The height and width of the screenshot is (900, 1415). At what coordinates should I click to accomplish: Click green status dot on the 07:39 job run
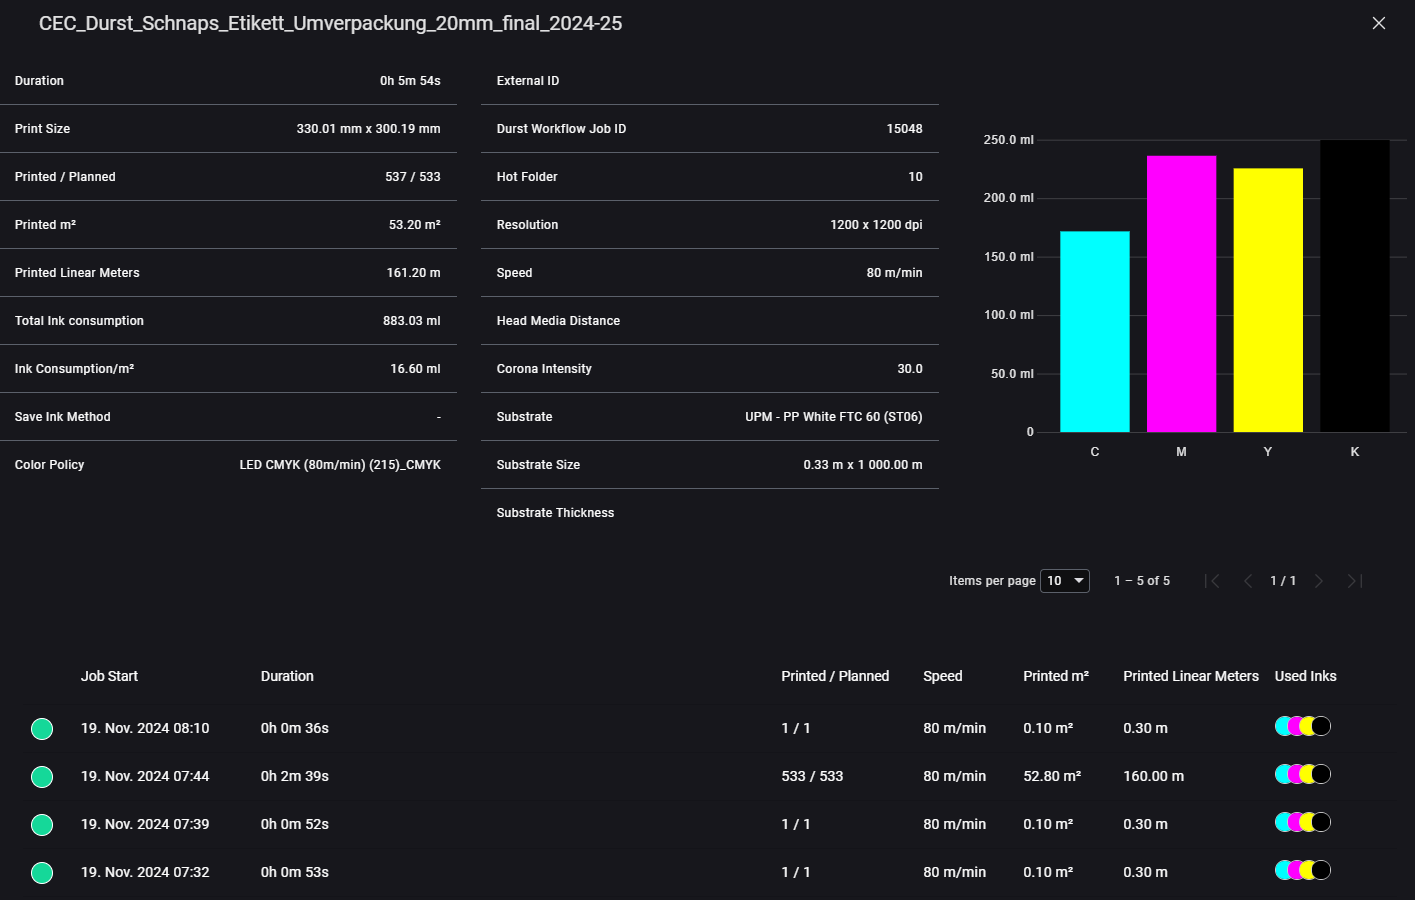click(42, 824)
